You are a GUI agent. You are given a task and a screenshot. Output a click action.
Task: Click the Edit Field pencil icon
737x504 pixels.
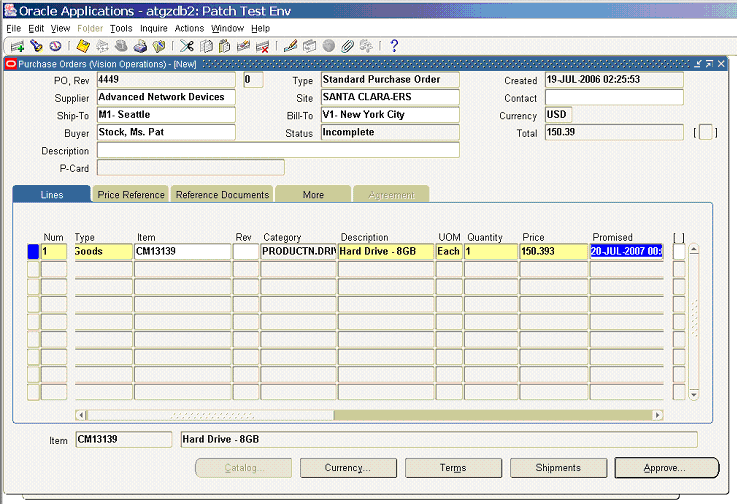coord(290,46)
